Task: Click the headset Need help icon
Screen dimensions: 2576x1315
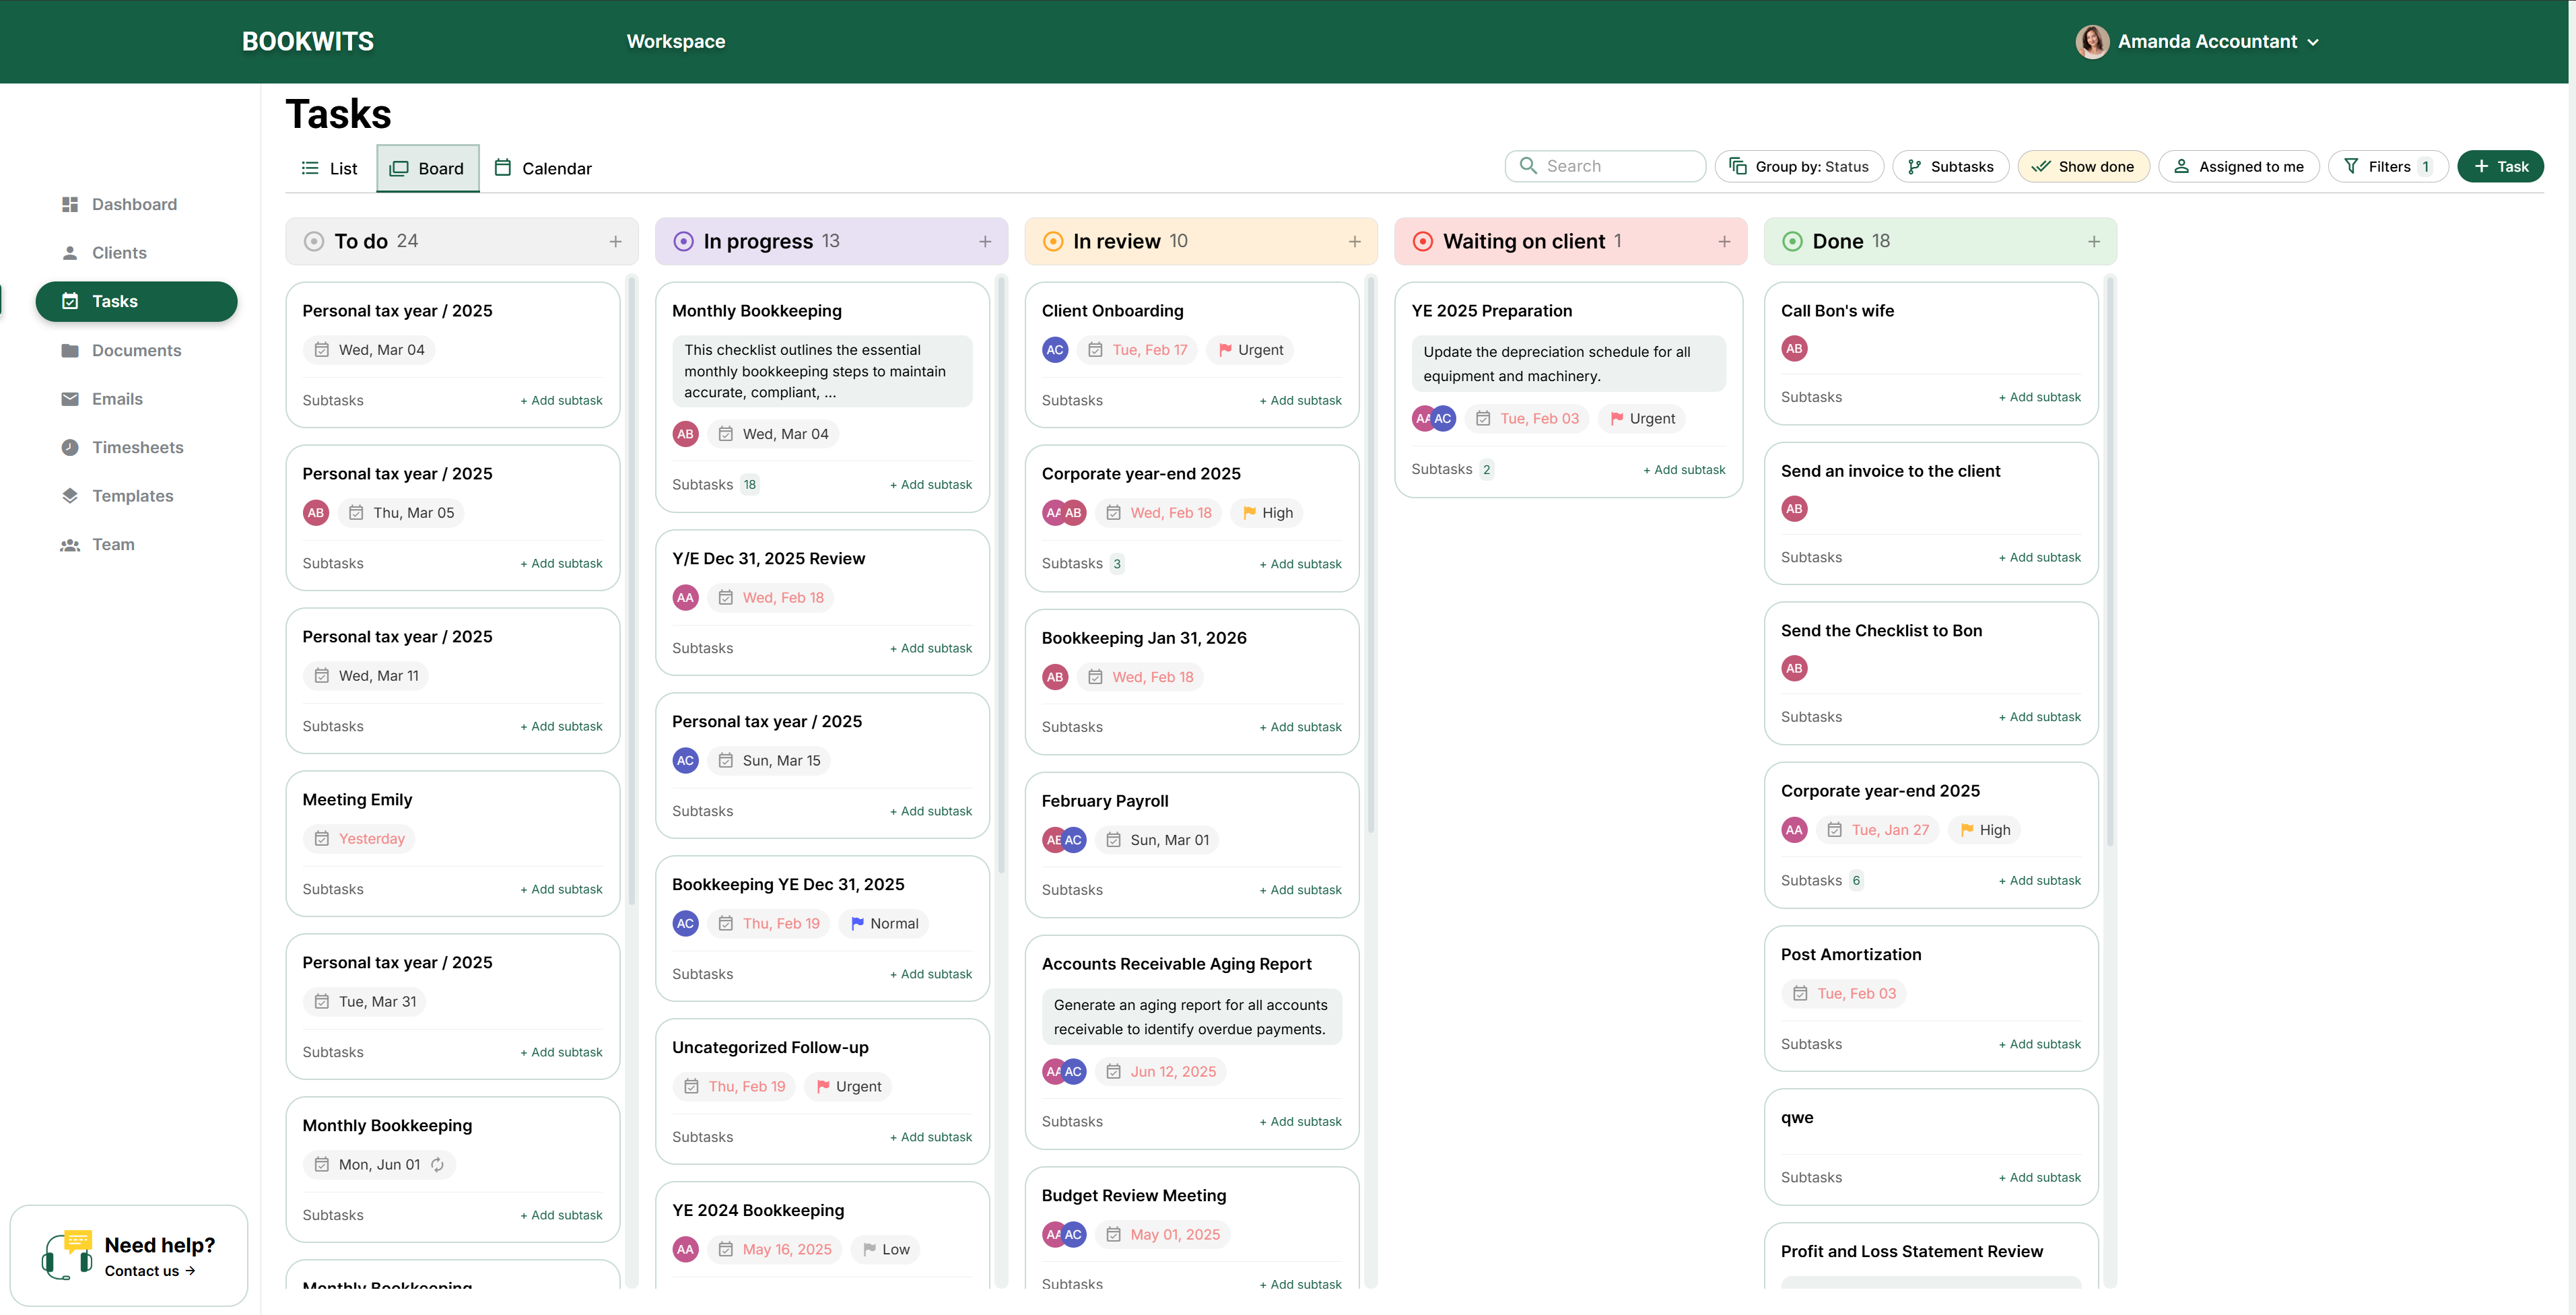Action: (x=66, y=1256)
